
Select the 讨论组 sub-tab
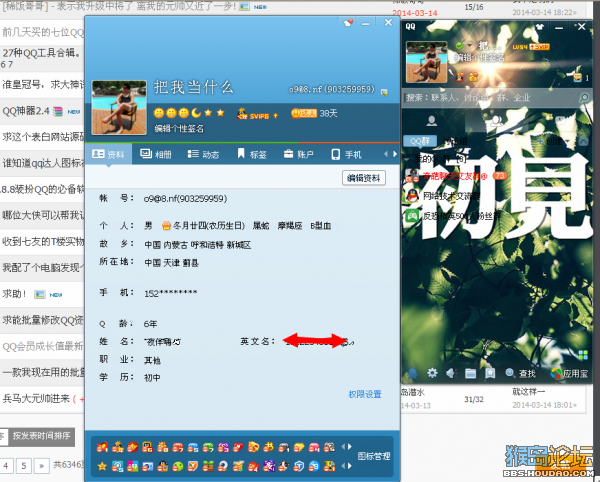[455, 141]
